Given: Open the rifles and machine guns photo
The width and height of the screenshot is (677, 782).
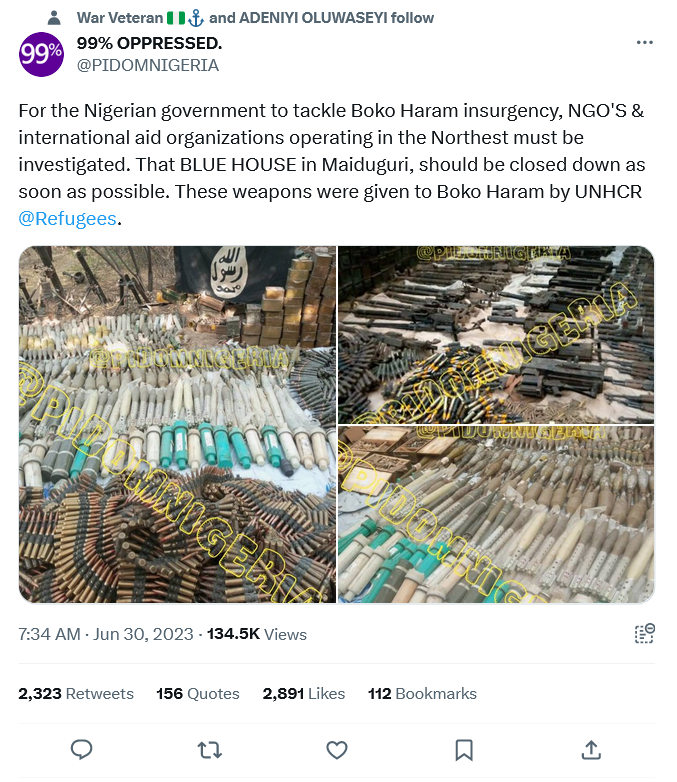Looking at the screenshot, I should coord(496,335).
